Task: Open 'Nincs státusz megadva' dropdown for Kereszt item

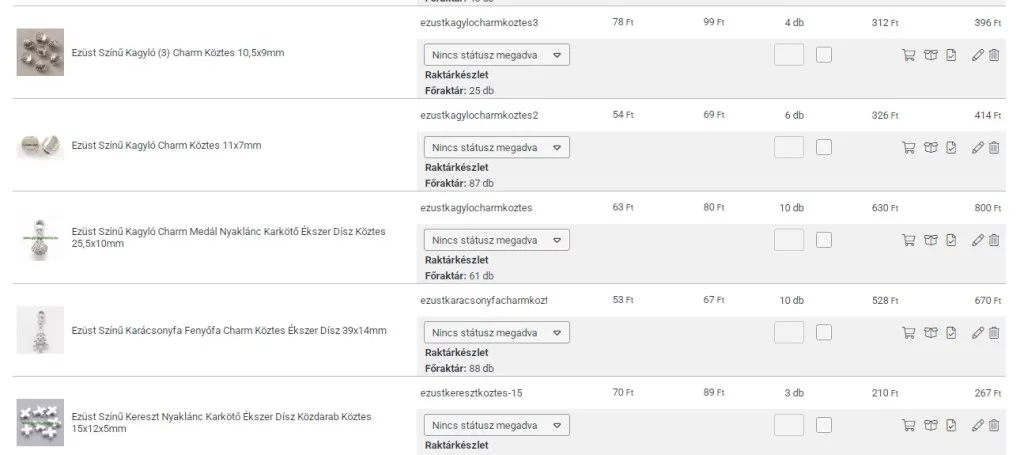Action: click(497, 425)
